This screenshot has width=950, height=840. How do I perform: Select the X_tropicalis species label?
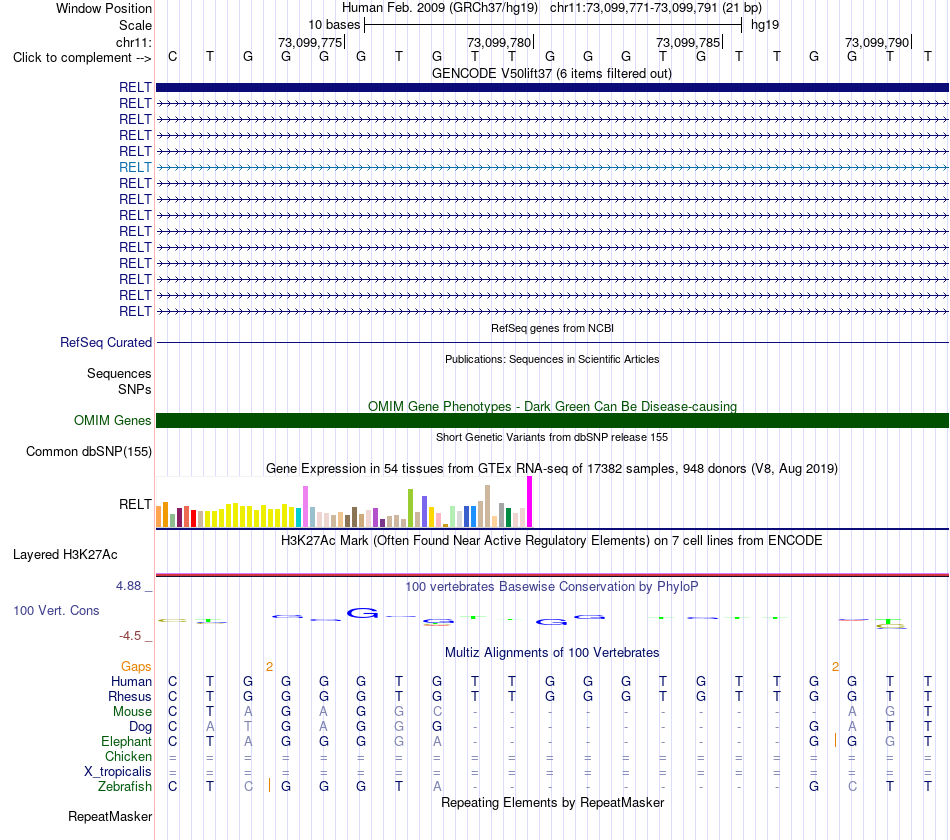(118, 772)
